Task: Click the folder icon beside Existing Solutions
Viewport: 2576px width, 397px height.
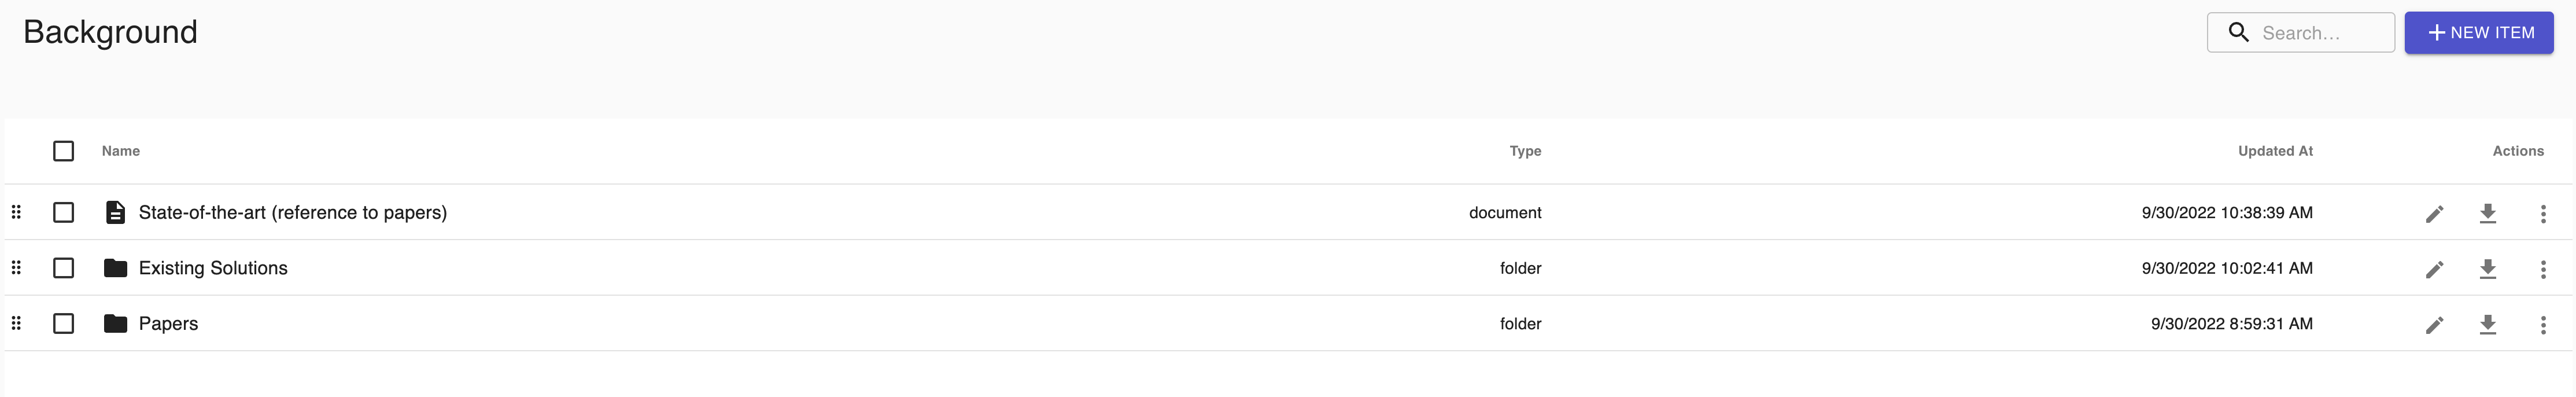Action: point(115,267)
